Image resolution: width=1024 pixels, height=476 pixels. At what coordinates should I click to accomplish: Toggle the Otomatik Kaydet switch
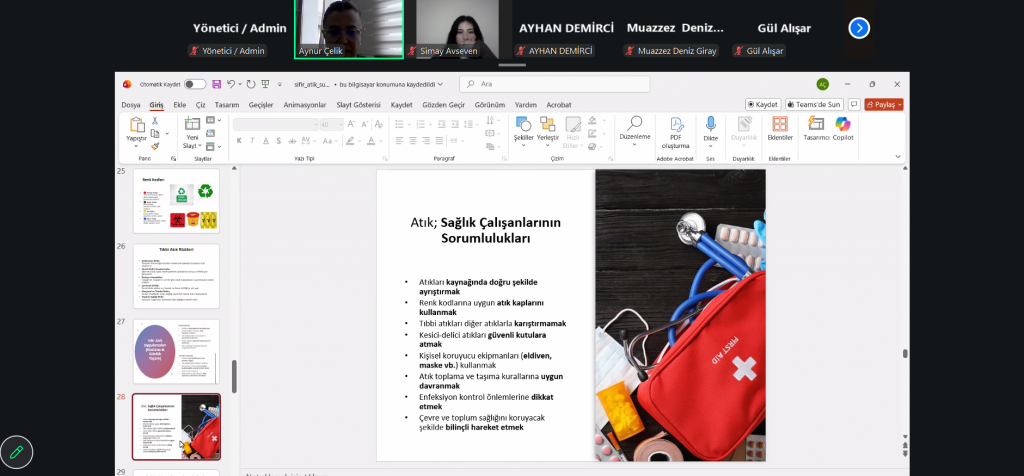tap(195, 84)
